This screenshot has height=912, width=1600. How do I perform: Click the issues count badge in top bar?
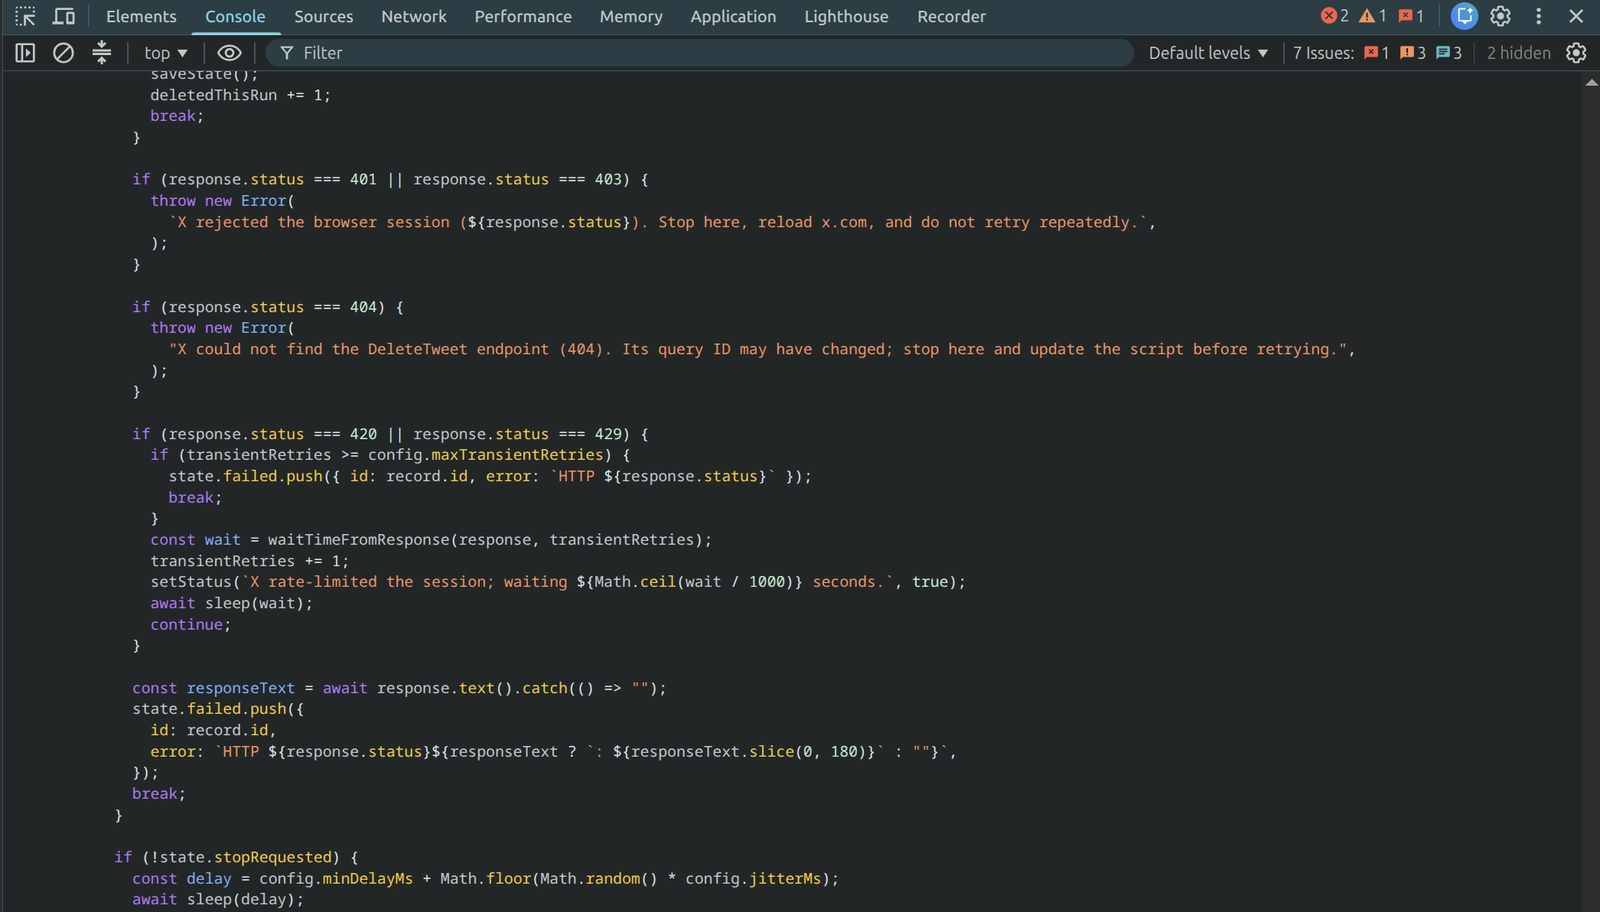pyautogui.click(x=1411, y=16)
